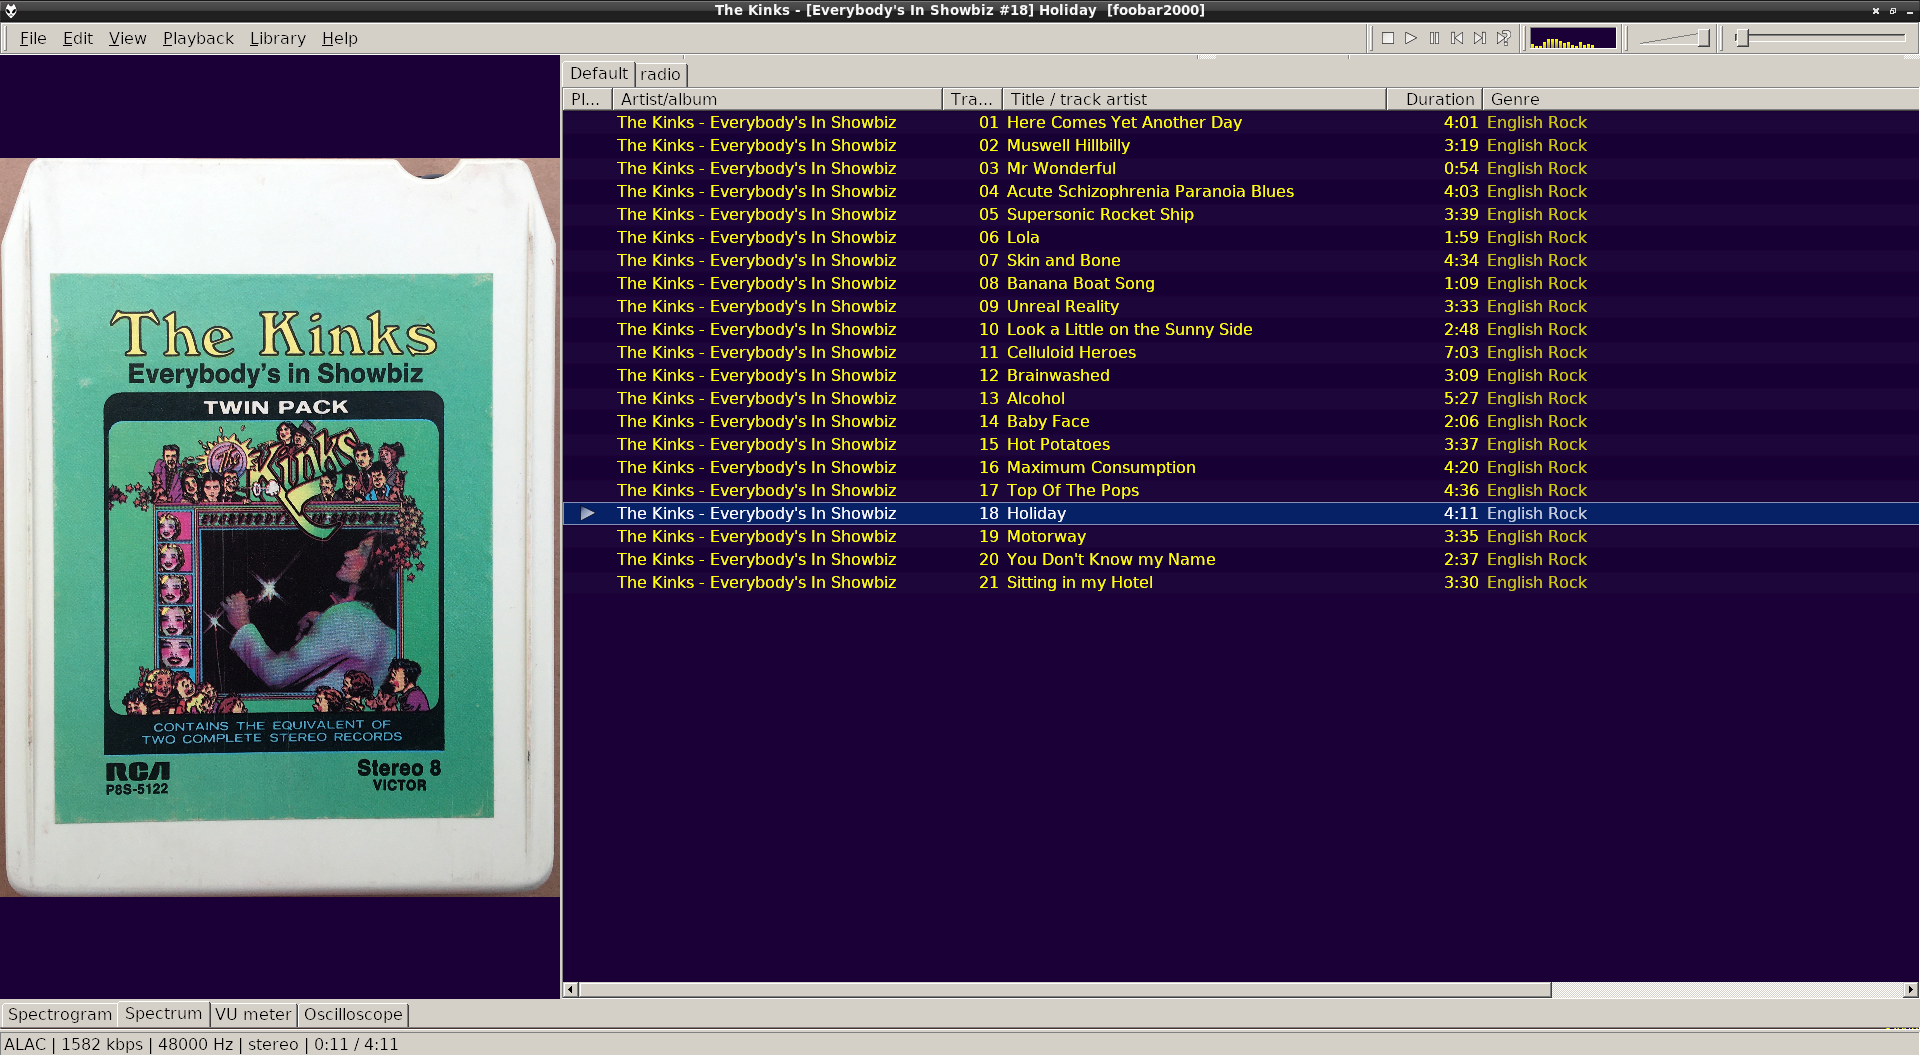The width and height of the screenshot is (1920, 1056).
Task: Select track 17 Top Of The Pops
Action: [x=1240, y=490]
